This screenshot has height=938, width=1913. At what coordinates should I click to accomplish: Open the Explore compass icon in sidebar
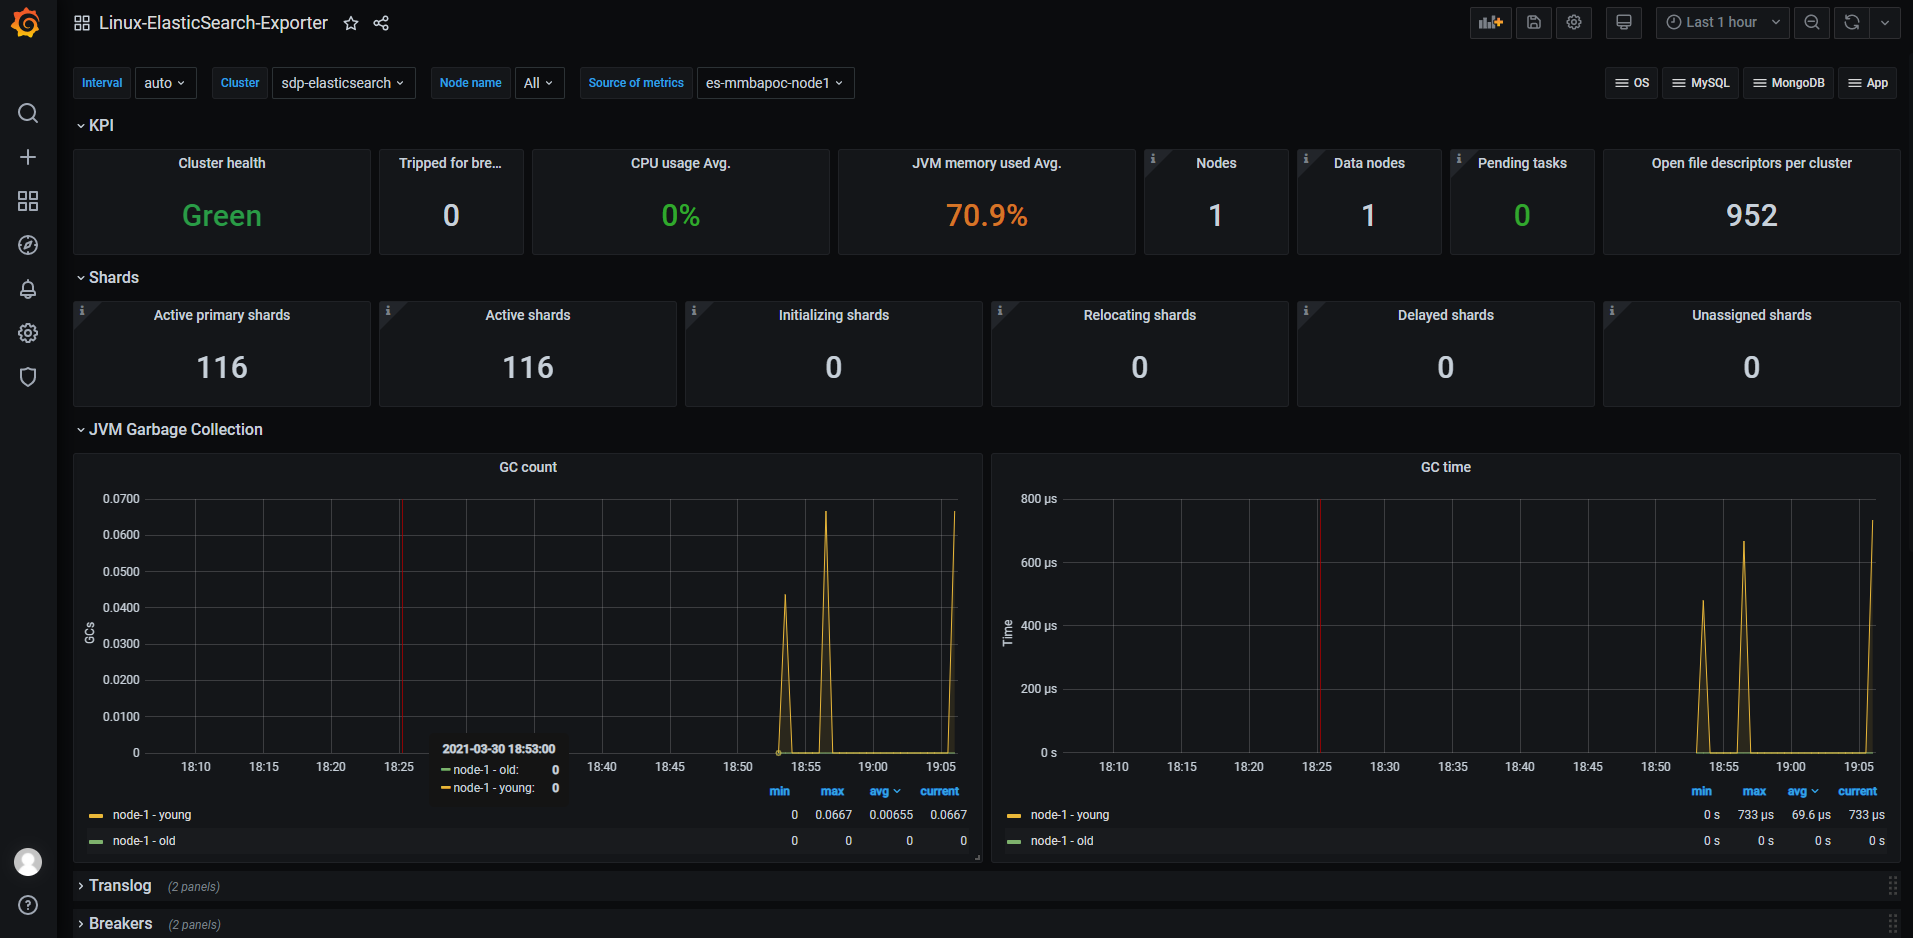tap(28, 245)
